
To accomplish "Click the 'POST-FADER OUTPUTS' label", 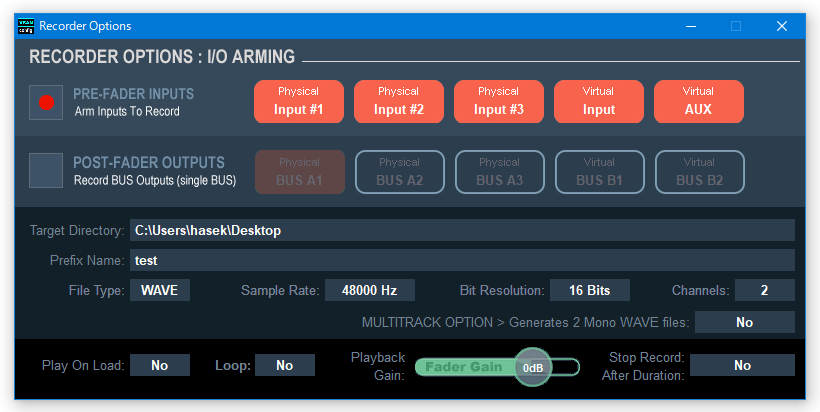I will point(149,163).
